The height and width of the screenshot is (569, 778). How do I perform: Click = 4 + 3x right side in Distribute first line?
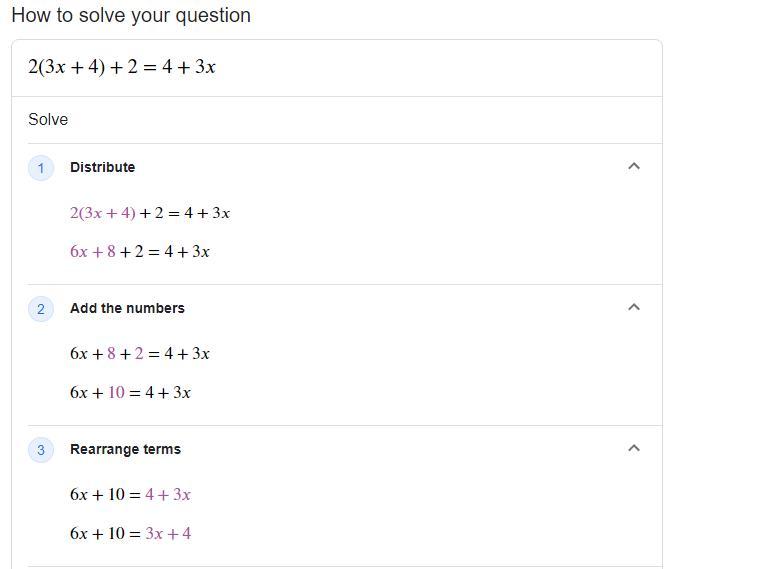[x=200, y=213]
